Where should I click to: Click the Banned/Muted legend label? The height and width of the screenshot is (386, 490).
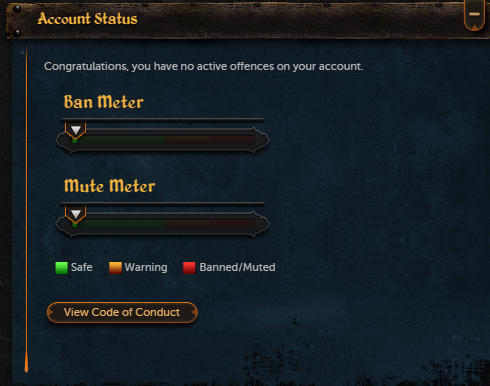pos(237,267)
